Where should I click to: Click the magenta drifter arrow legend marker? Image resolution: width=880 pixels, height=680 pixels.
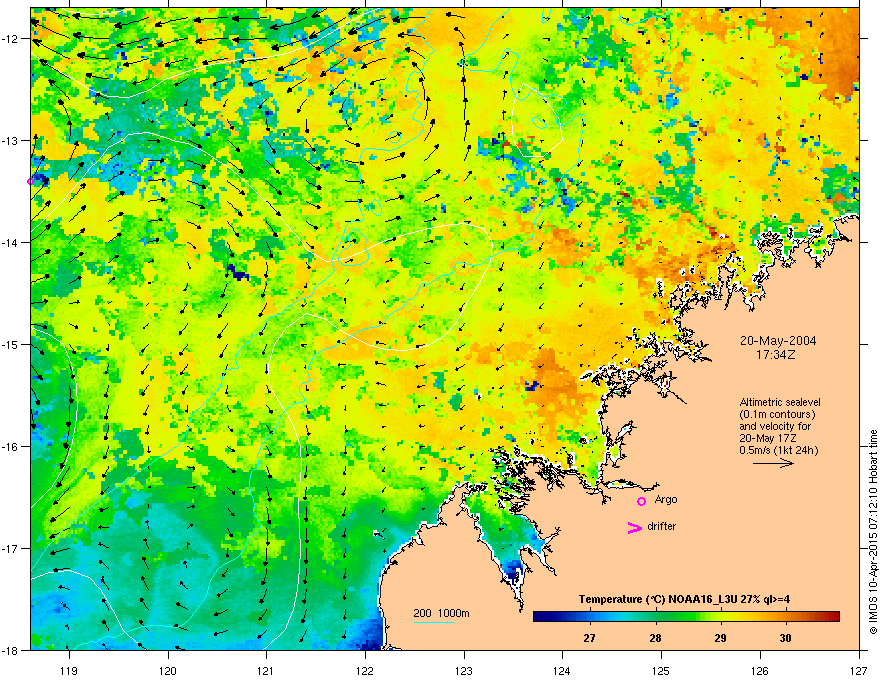click(x=635, y=527)
